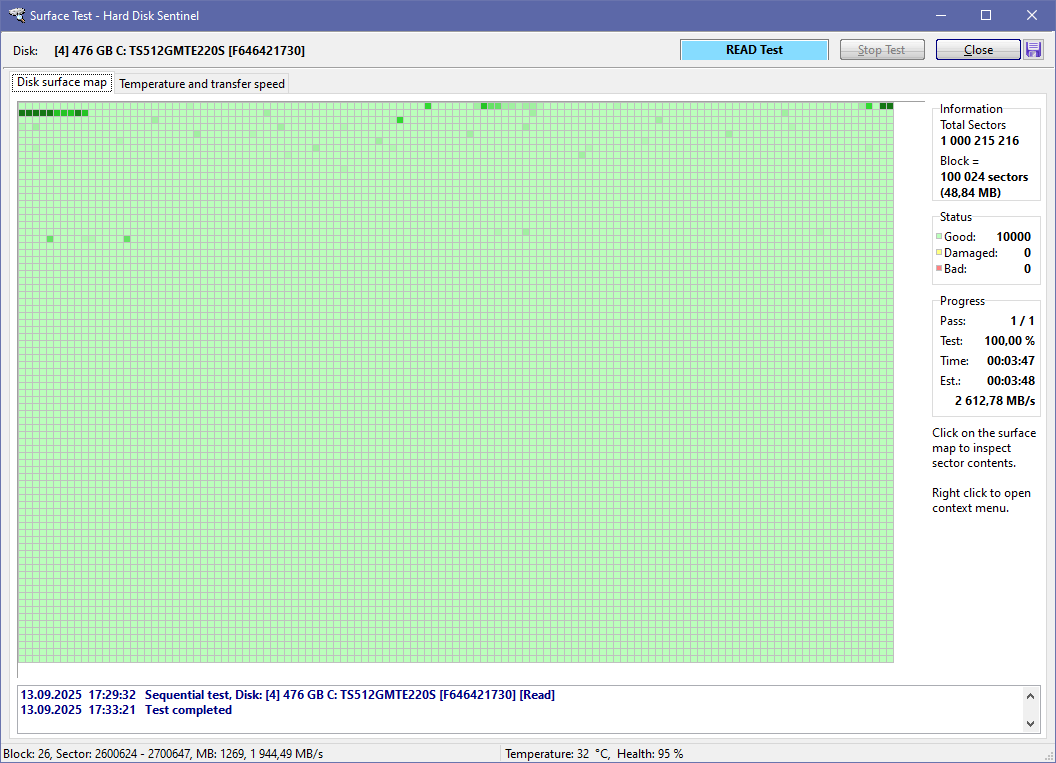The width and height of the screenshot is (1056, 763).
Task: Select the Disk surface map tab
Action: click(x=60, y=82)
